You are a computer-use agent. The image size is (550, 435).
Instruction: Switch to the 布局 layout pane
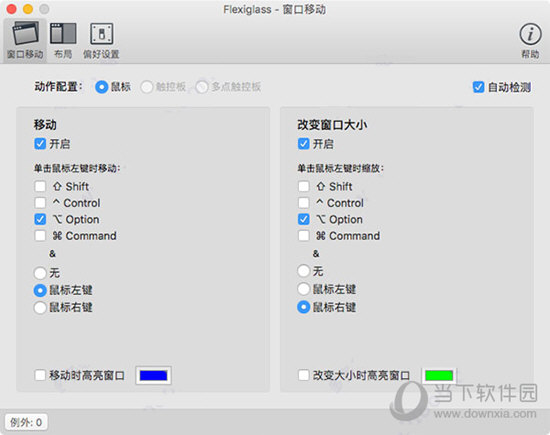(63, 40)
